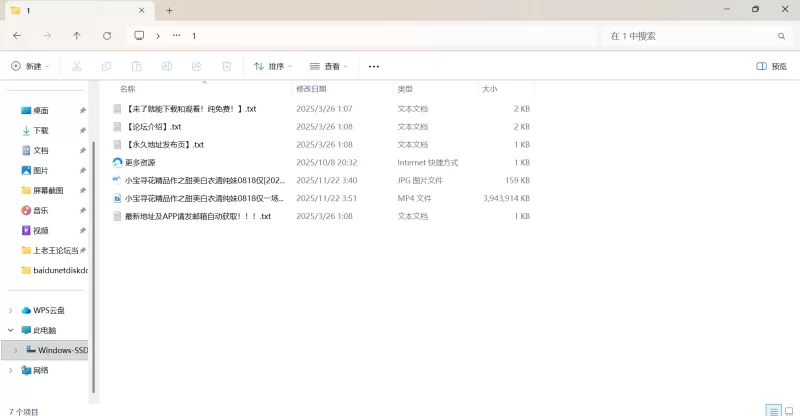Sort by the 大小 column header
Viewport: 800px width, 416px height.
(490, 89)
